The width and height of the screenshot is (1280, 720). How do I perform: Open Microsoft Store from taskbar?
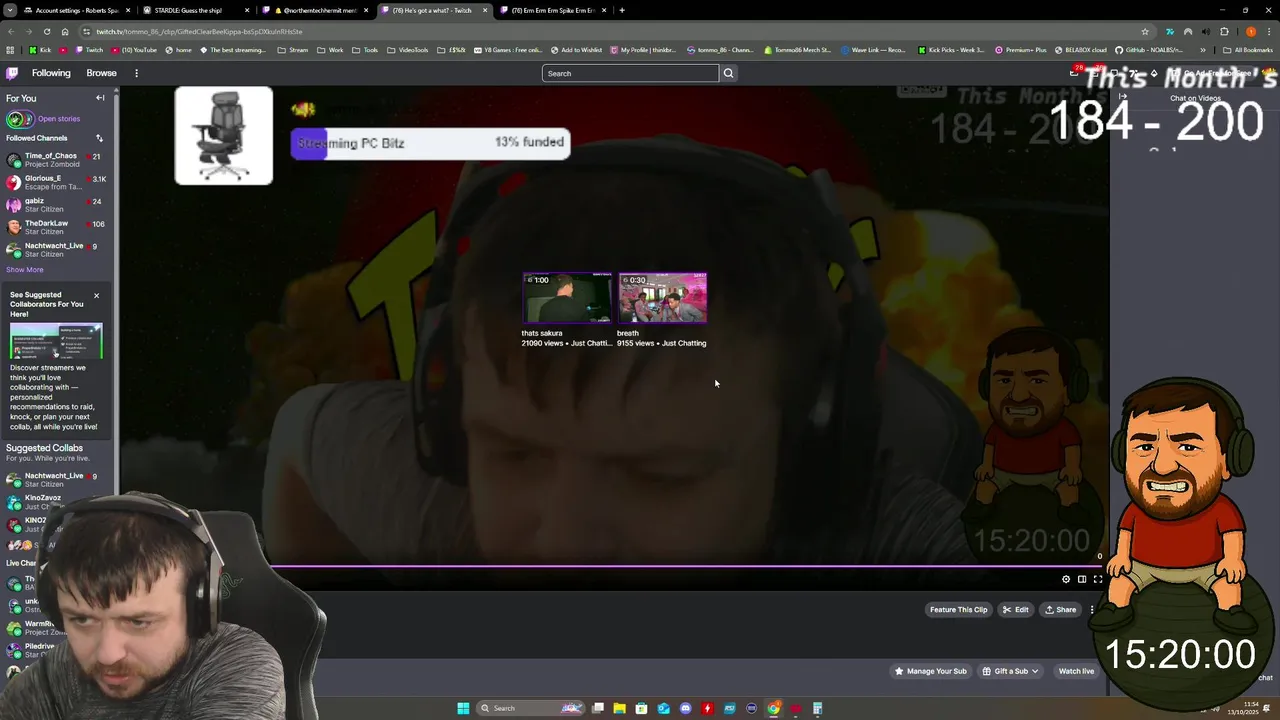pyautogui.click(x=642, y=708)
